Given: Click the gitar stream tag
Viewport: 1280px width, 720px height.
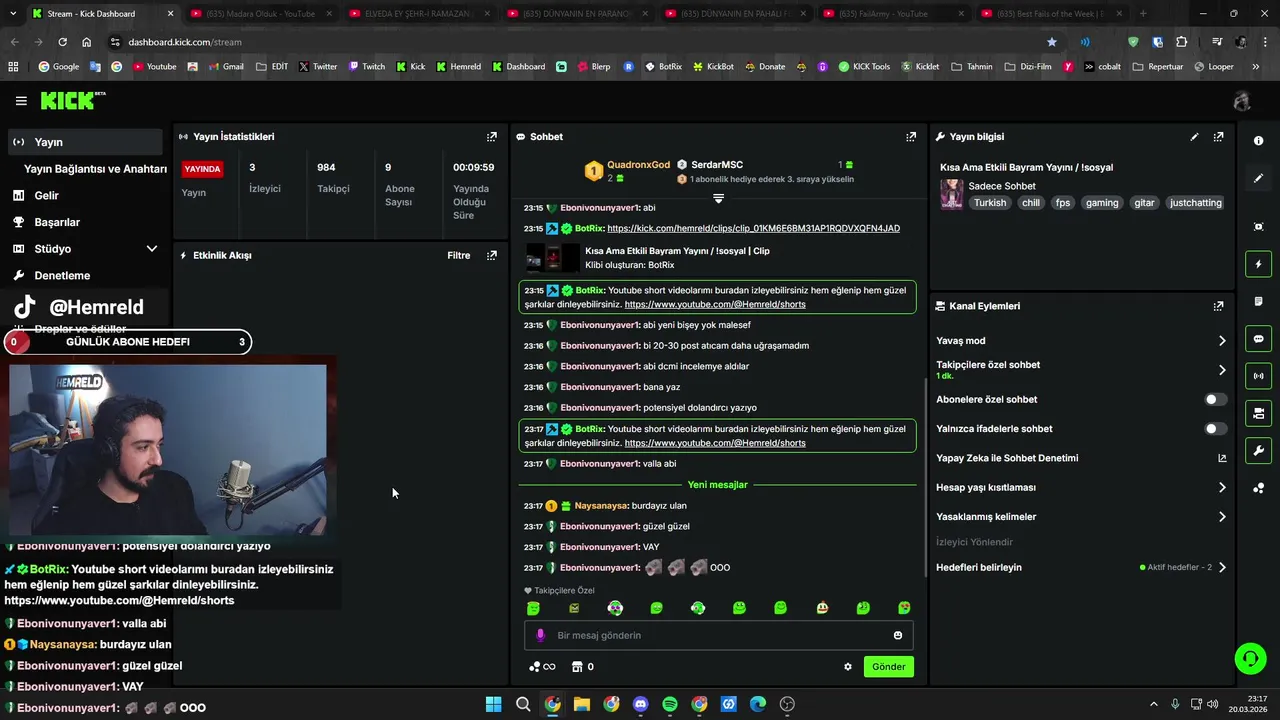Looking at the screenshot, I should click(x=1144, y=203).
